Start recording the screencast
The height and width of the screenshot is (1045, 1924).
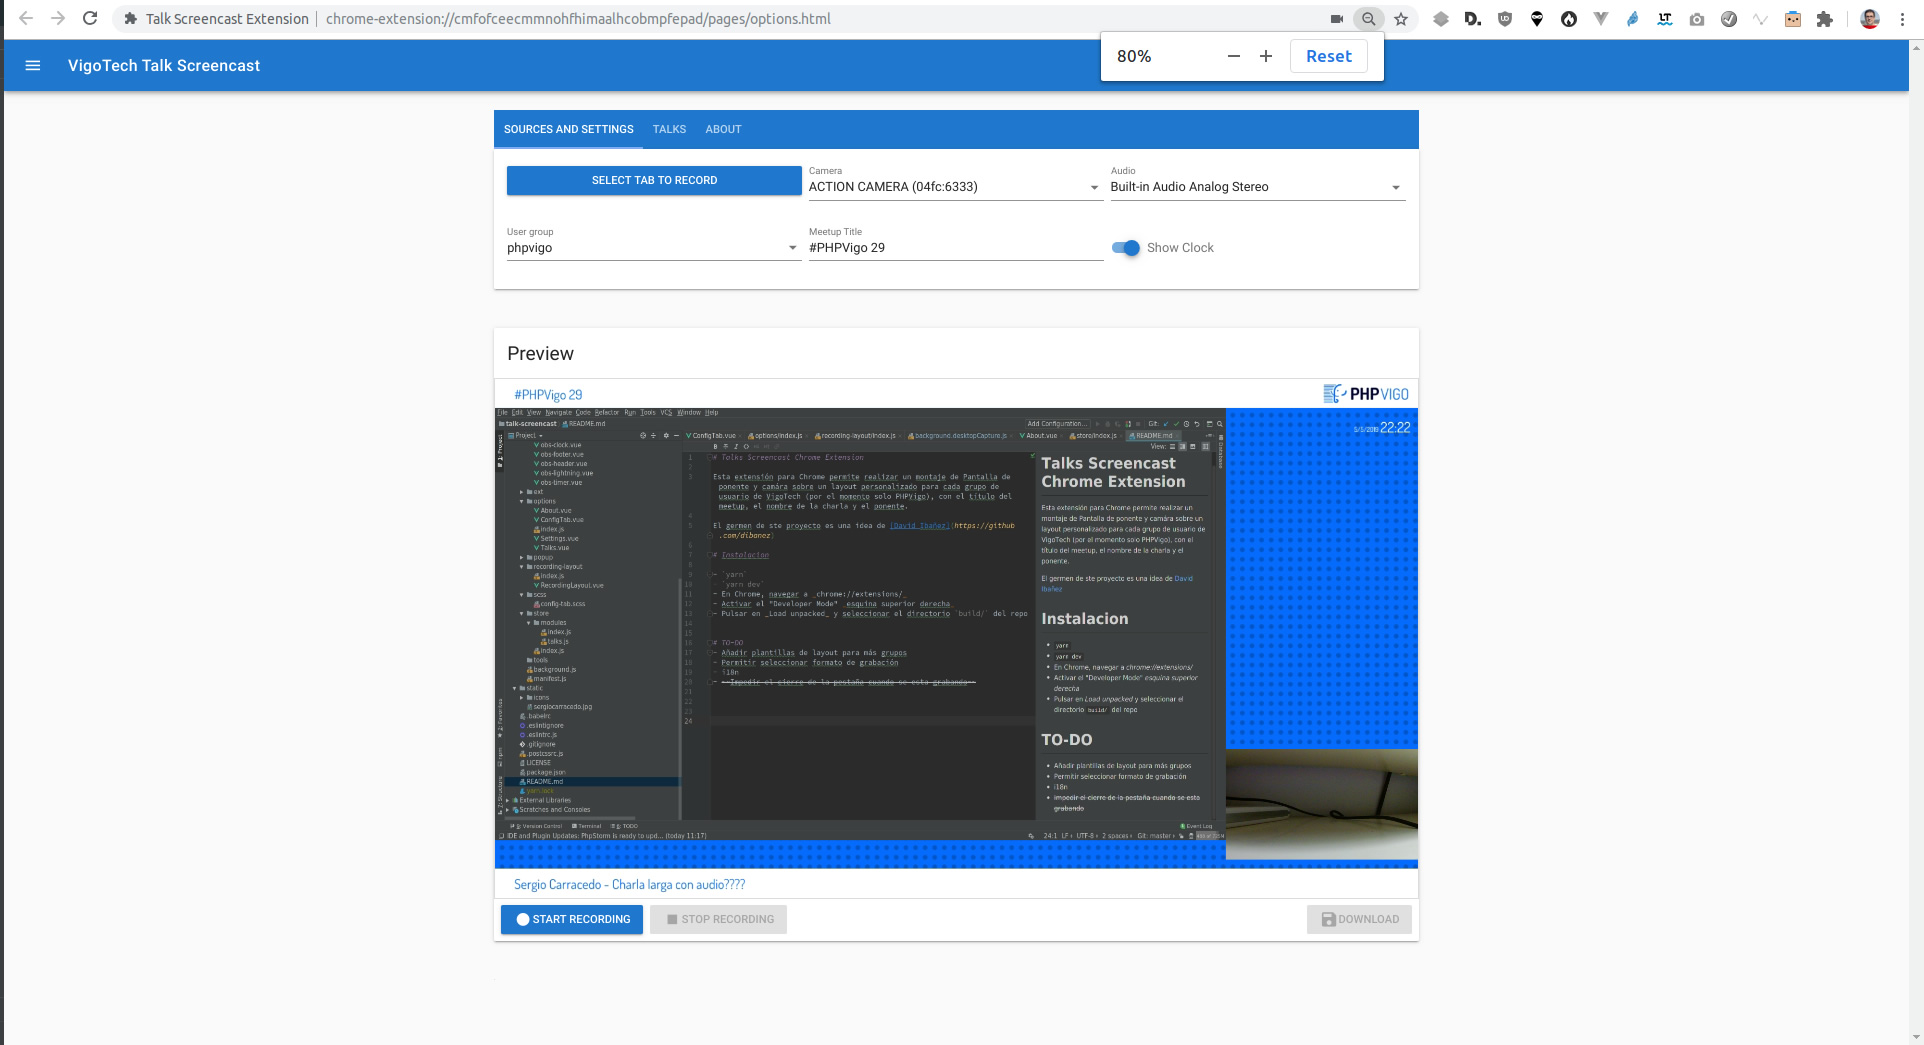point(572,920)
